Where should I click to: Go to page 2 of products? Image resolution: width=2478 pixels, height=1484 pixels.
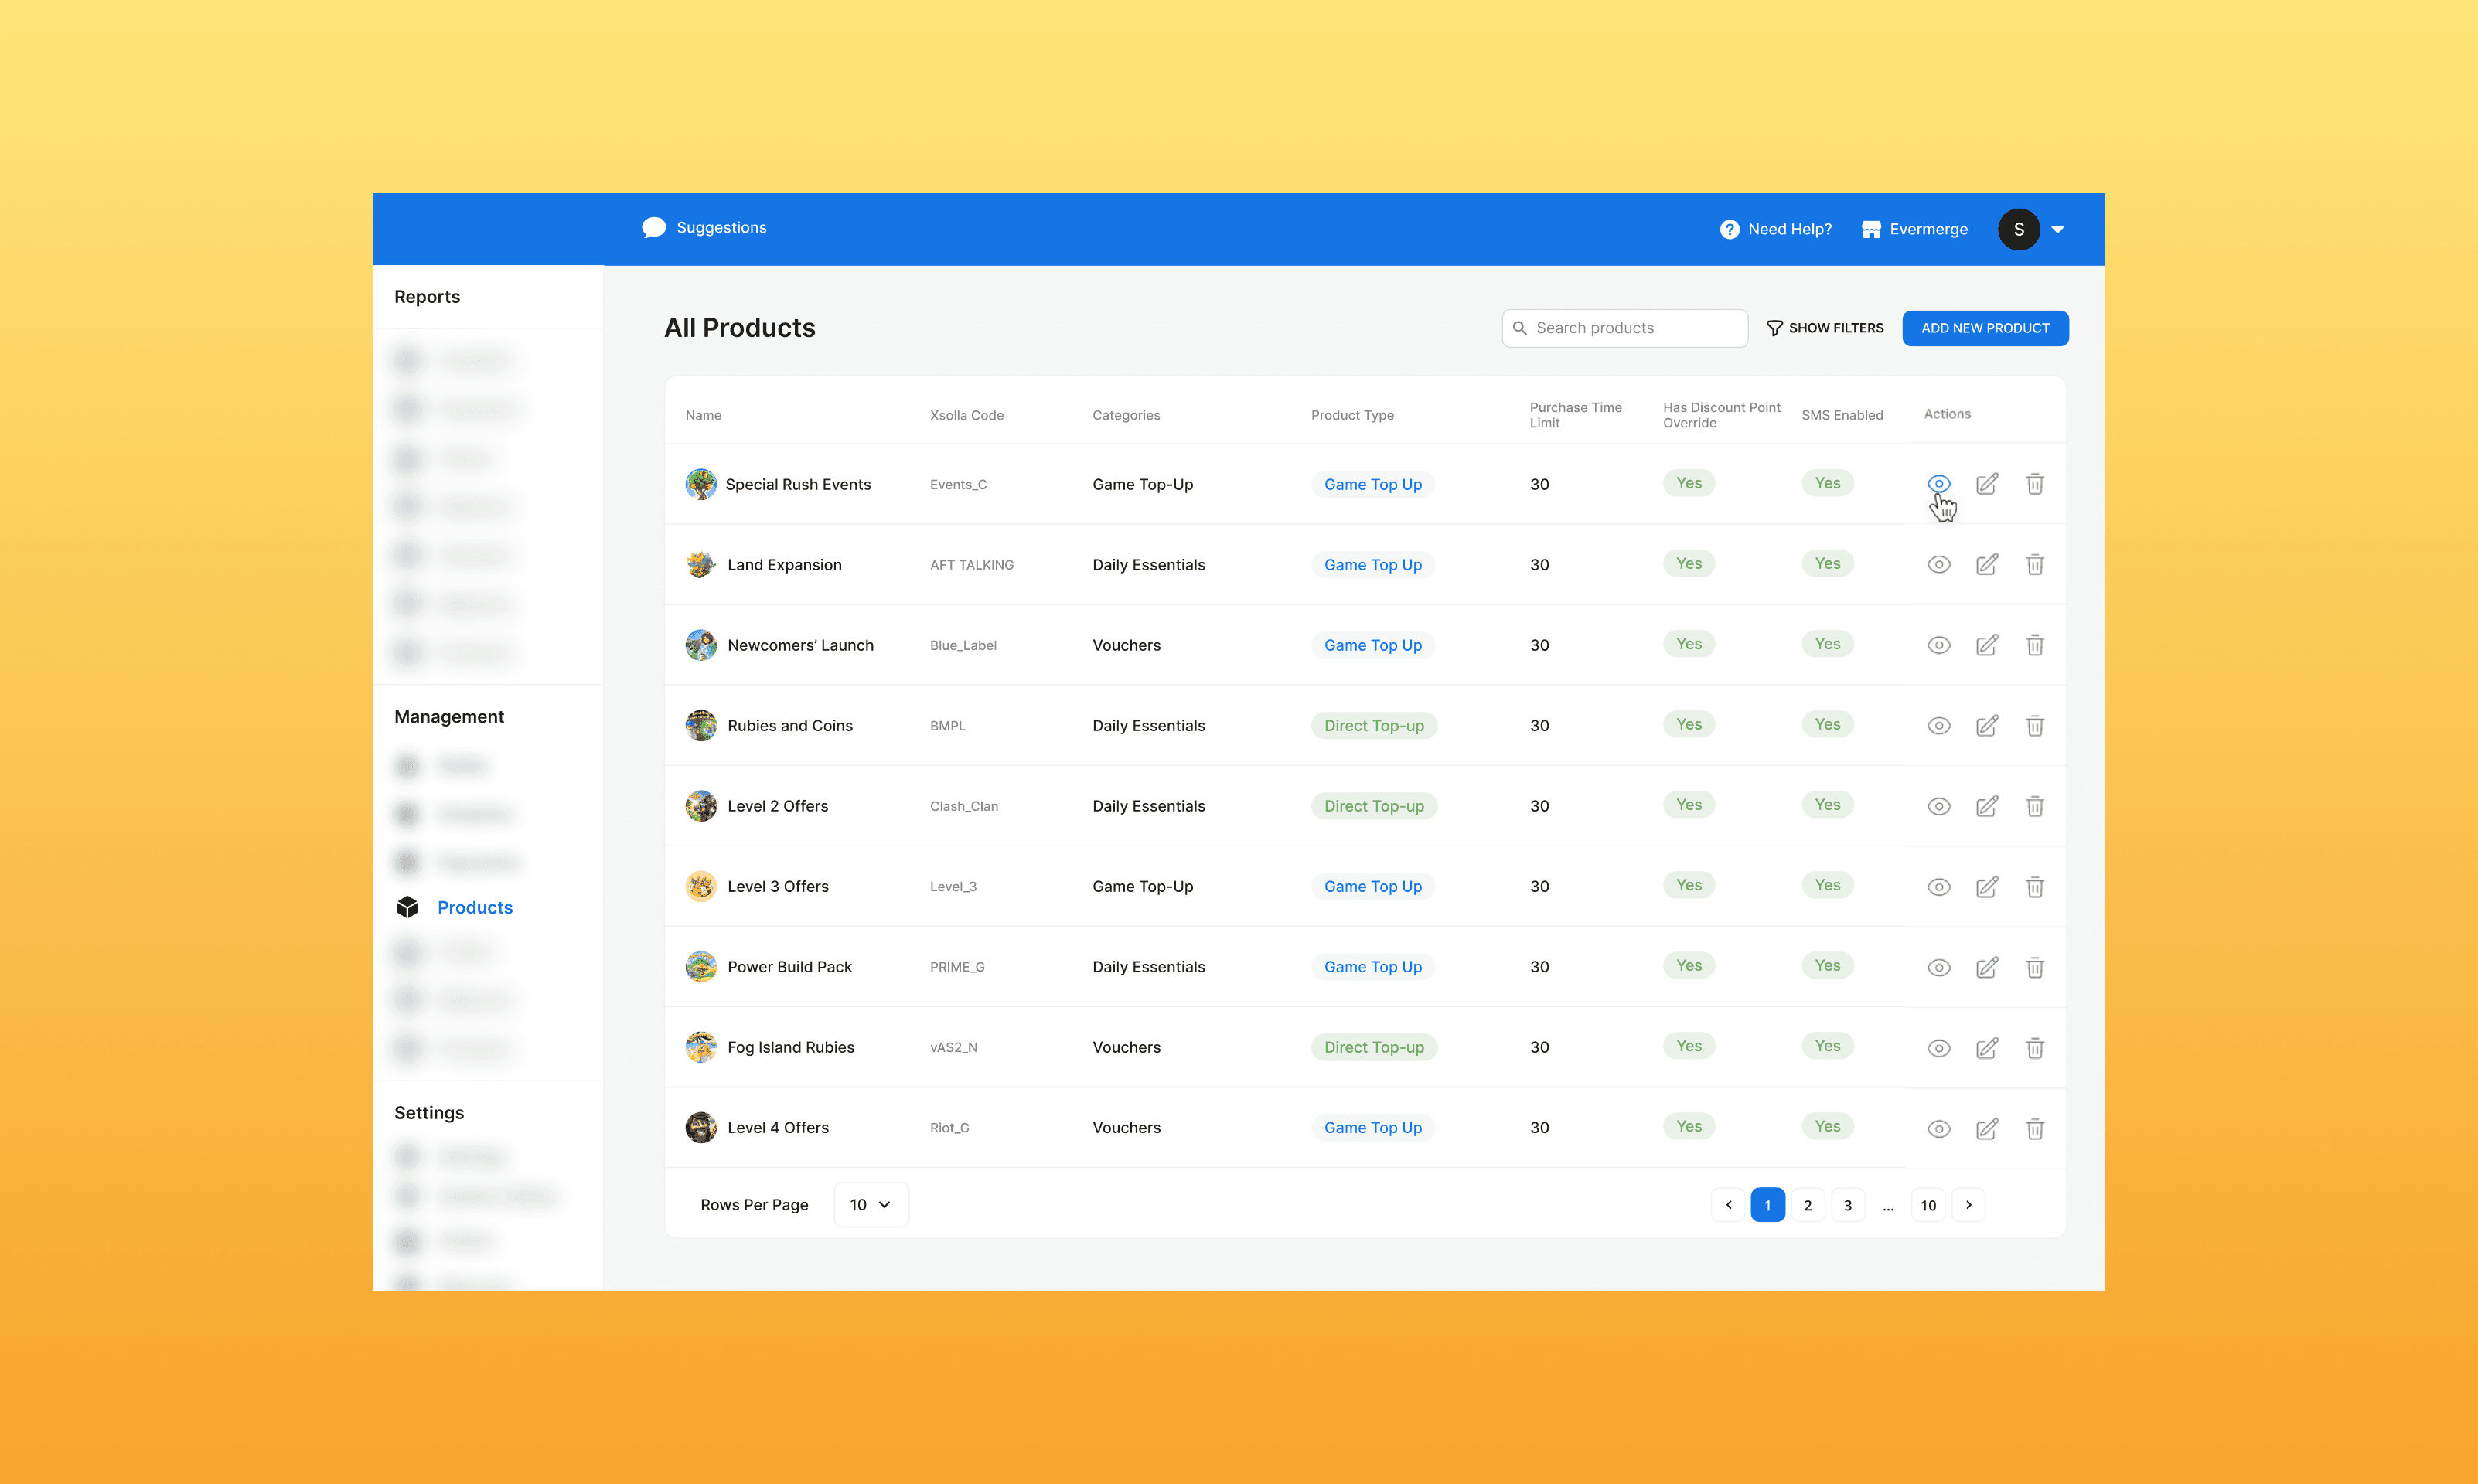1807,1205
